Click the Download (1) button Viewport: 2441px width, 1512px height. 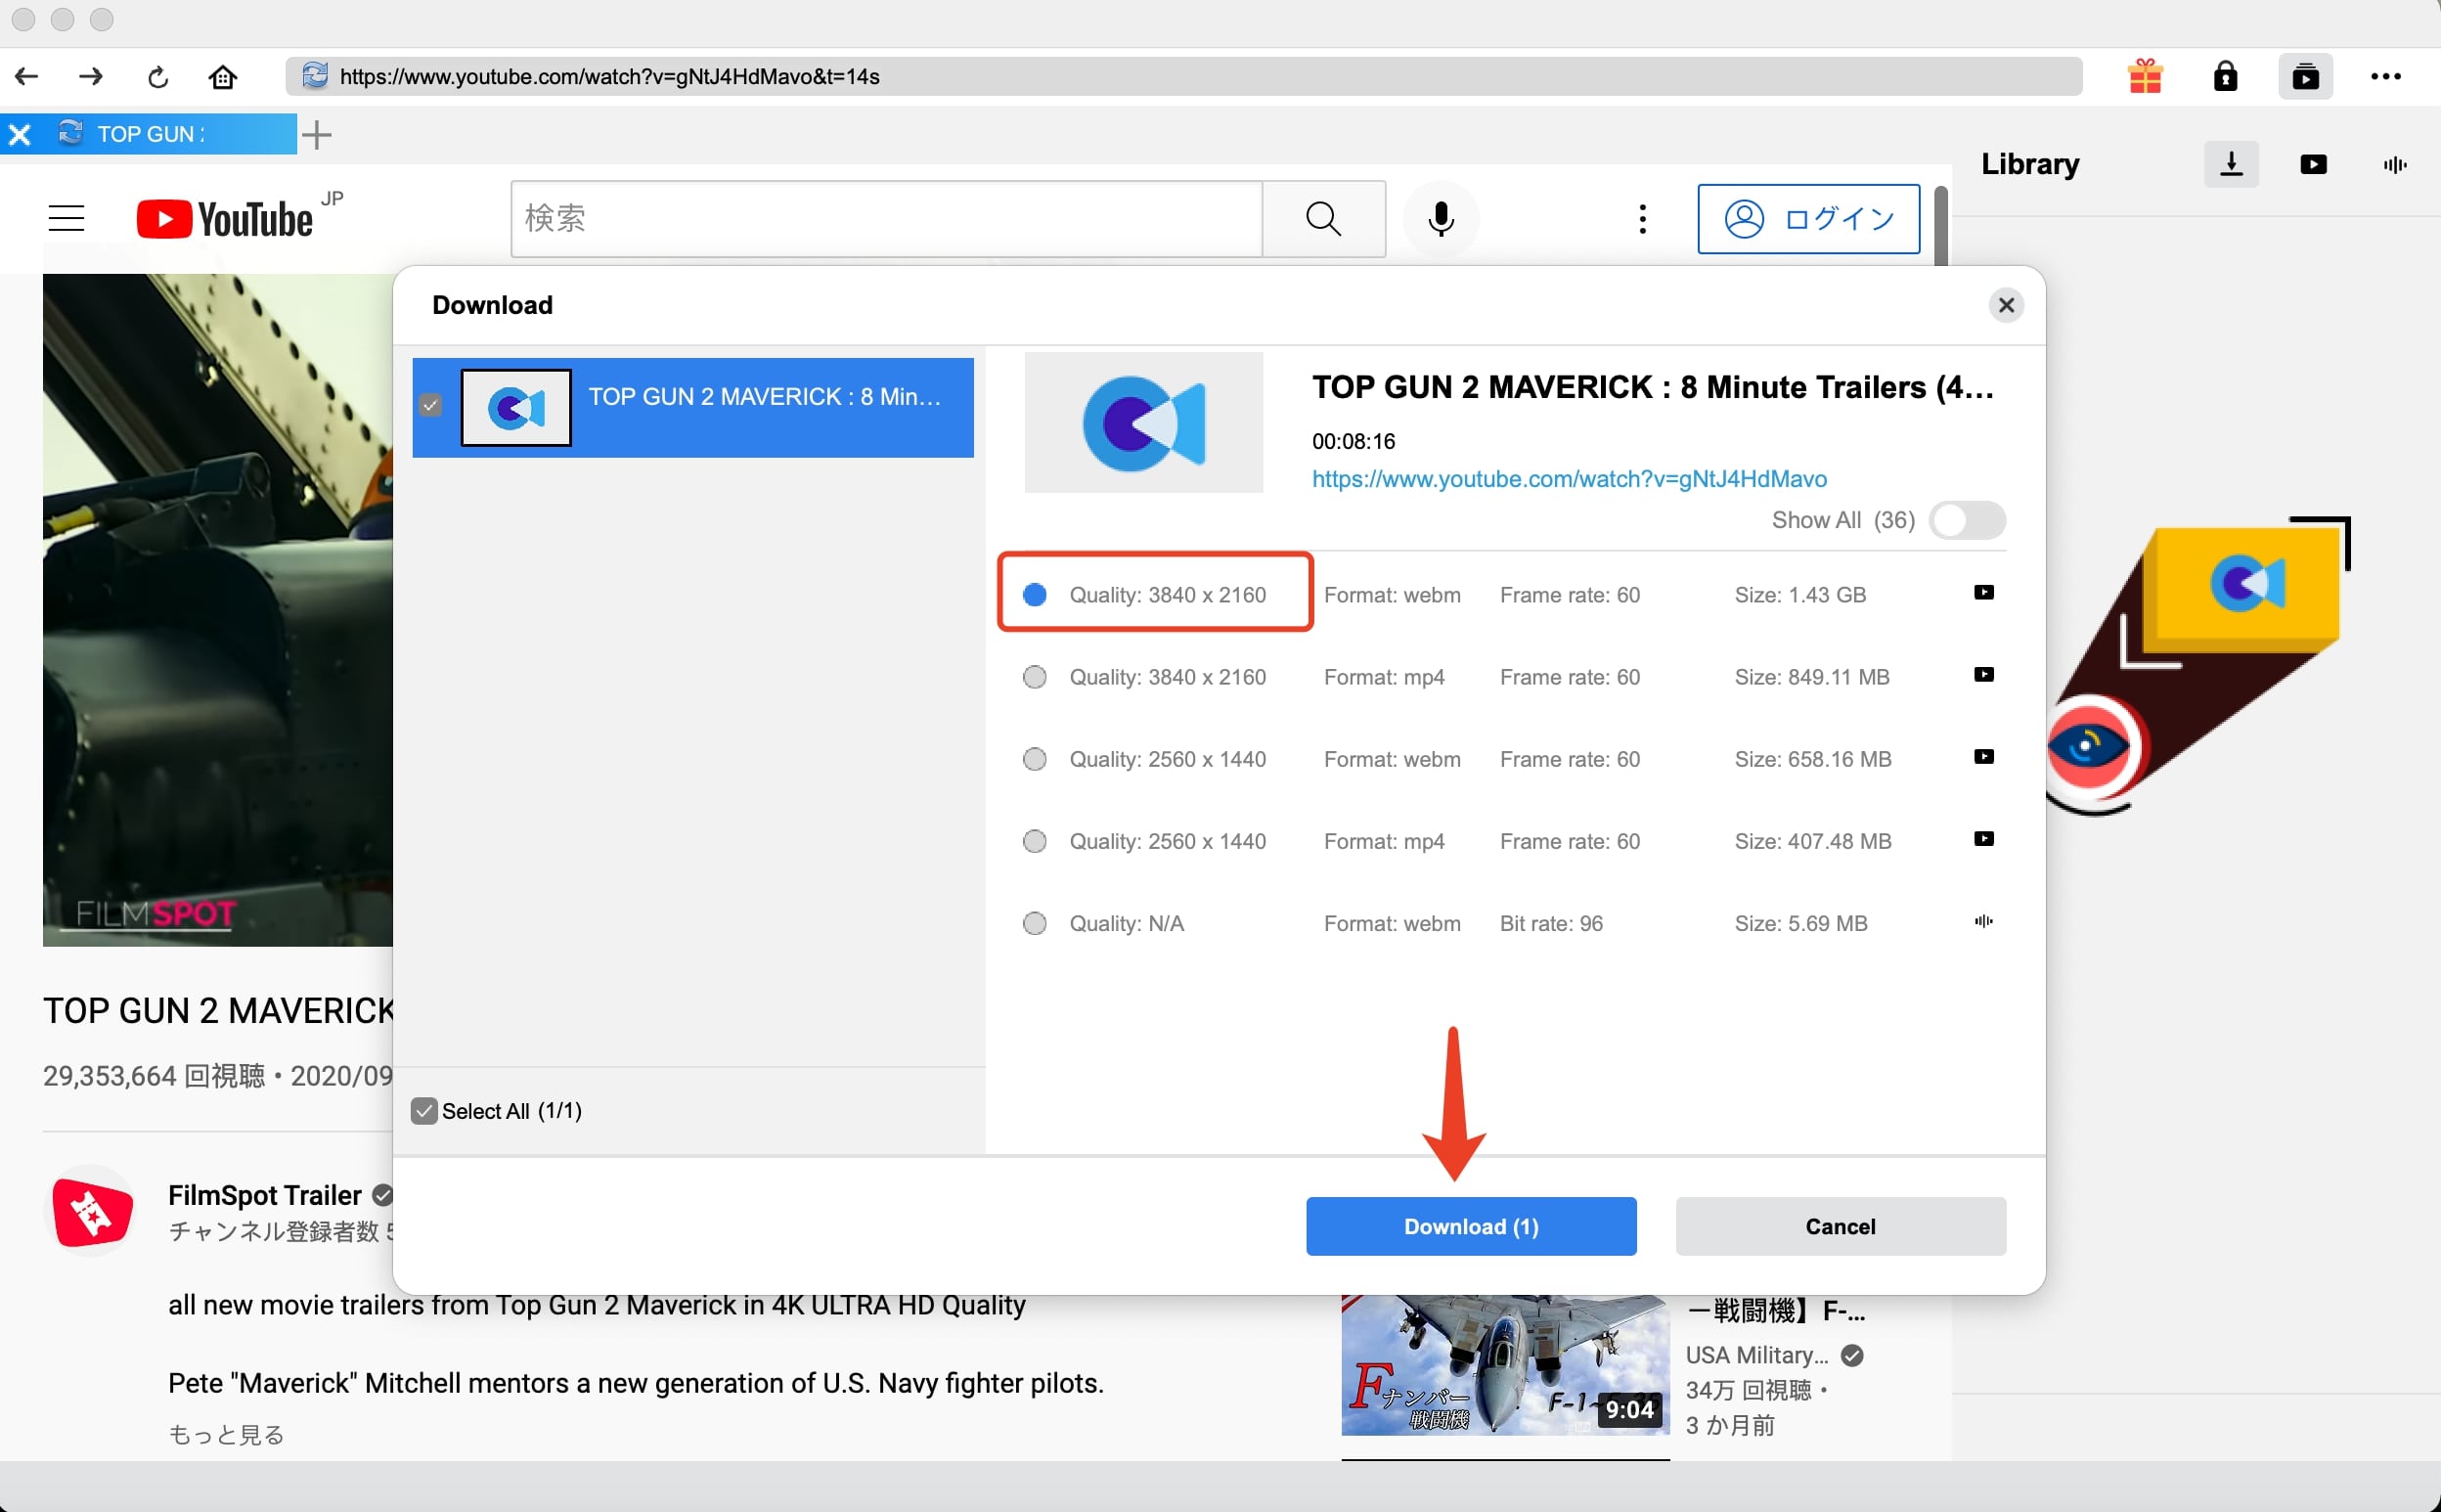tap(1470, 1226)
